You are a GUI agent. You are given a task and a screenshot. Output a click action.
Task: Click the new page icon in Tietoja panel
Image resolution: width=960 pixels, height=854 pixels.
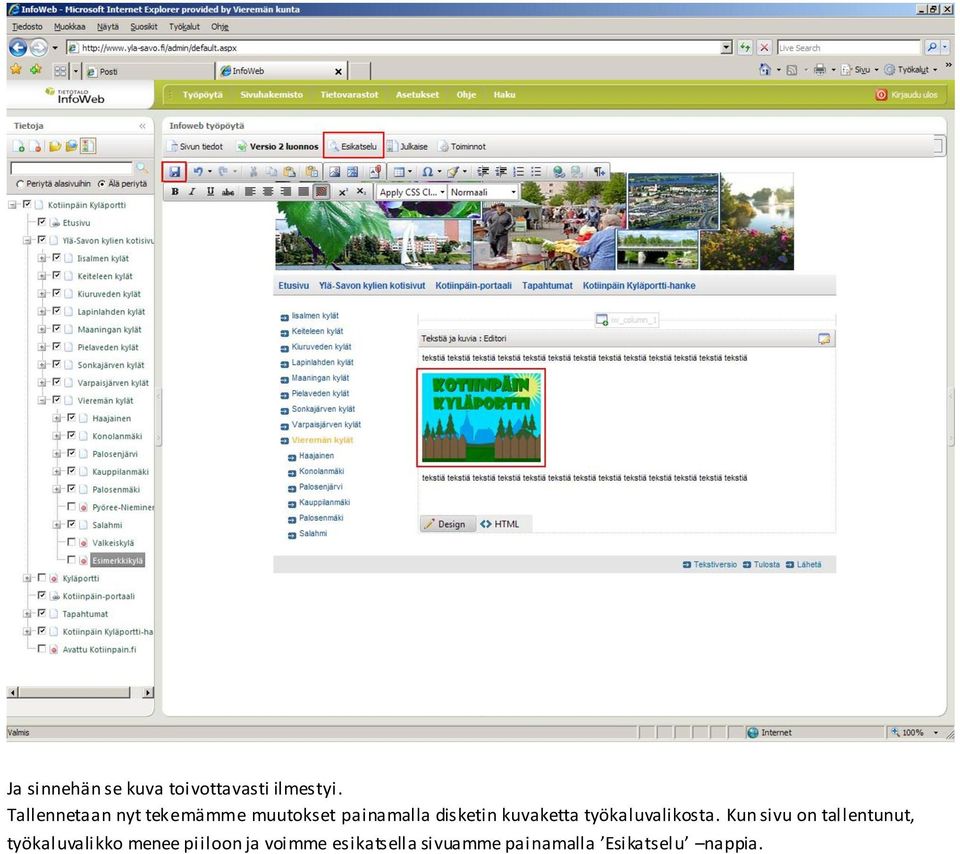18,146
